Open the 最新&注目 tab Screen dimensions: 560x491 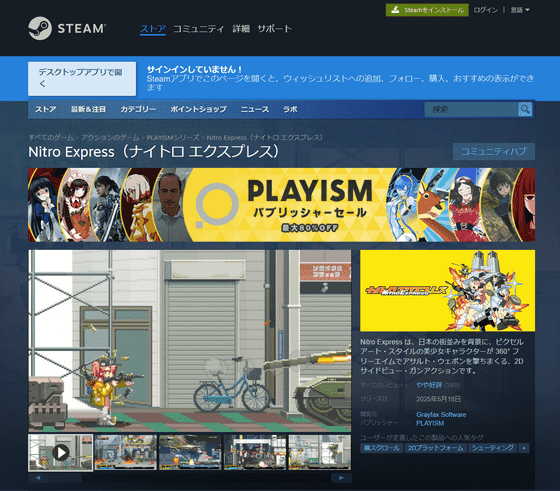88,109
